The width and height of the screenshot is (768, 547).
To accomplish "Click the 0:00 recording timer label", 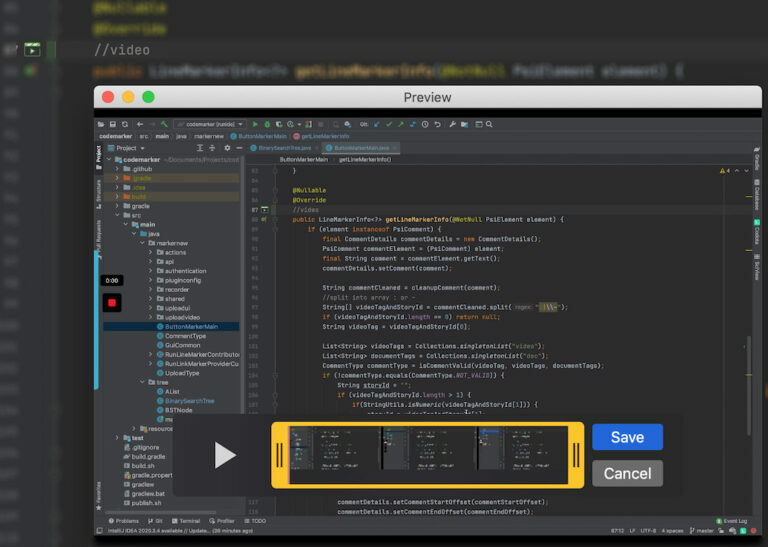I will (112, 281).
